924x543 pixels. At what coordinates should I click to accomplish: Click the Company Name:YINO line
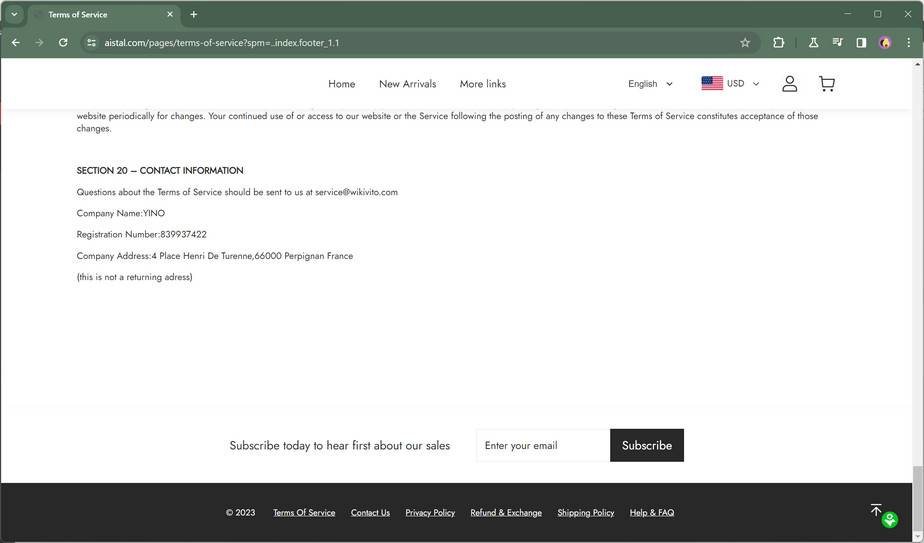click(121, 213)
